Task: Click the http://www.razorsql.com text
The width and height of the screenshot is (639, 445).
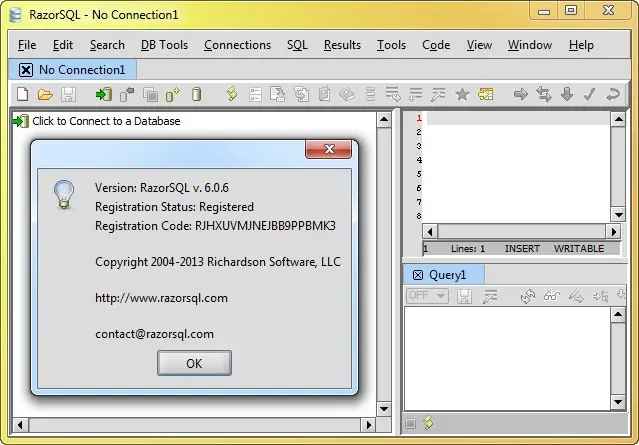Action: coord(161,298)
